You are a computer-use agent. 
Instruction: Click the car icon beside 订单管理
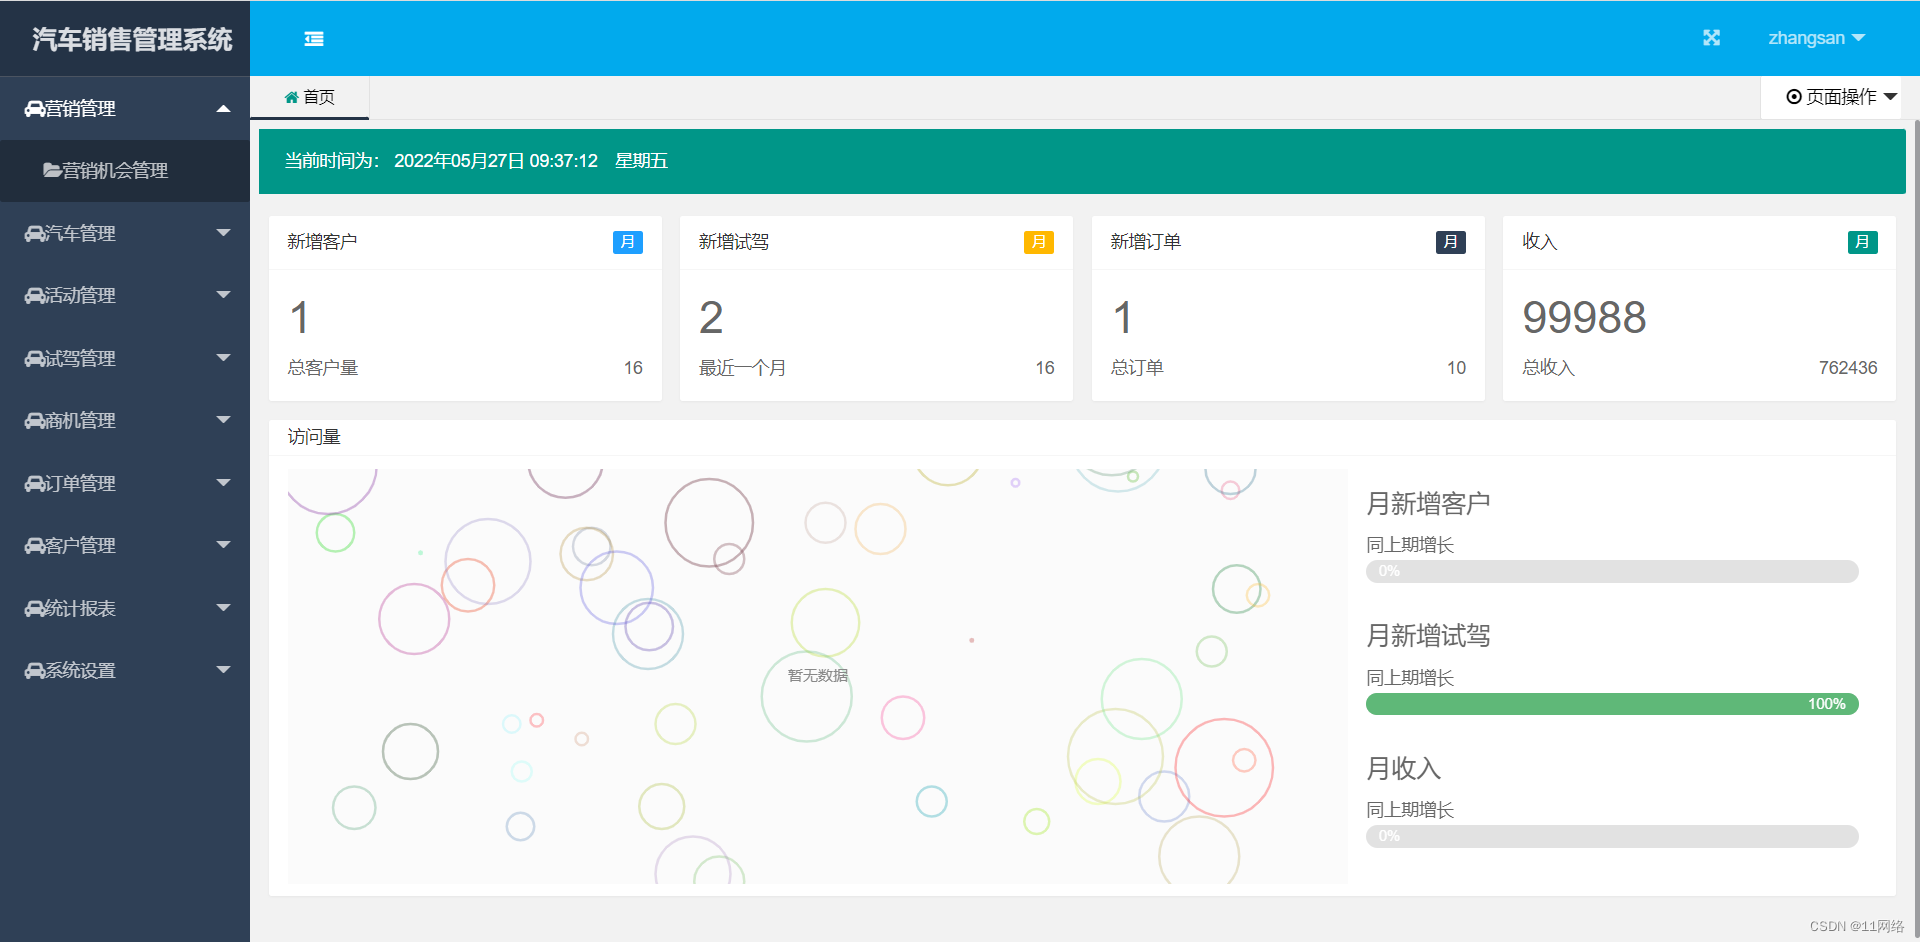tap(35, 484)
